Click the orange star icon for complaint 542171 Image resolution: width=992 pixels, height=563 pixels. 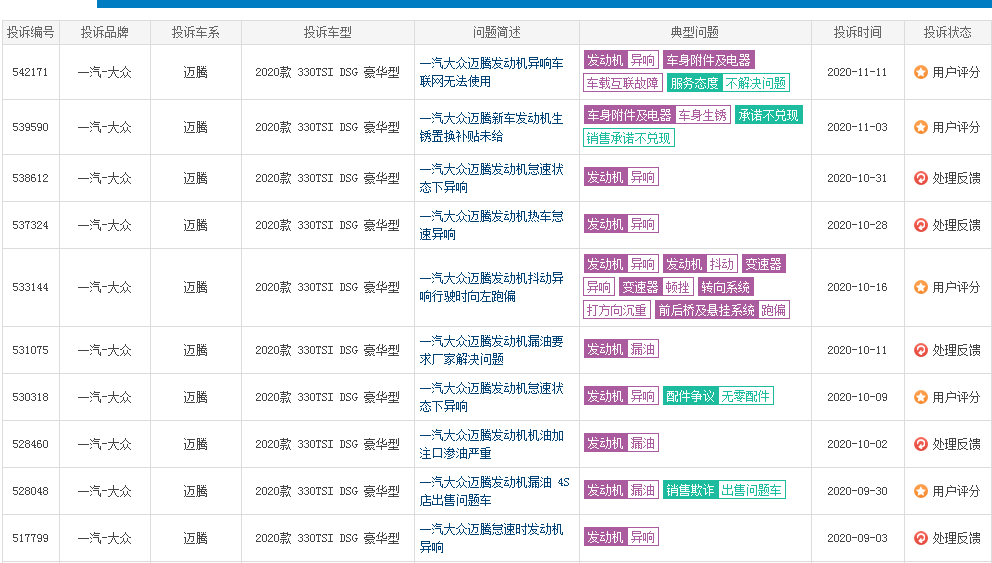point(921,72)
